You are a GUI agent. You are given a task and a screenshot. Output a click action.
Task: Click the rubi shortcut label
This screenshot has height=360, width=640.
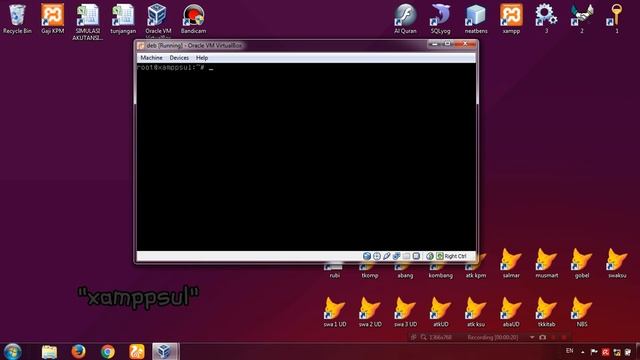coord(334,276)
